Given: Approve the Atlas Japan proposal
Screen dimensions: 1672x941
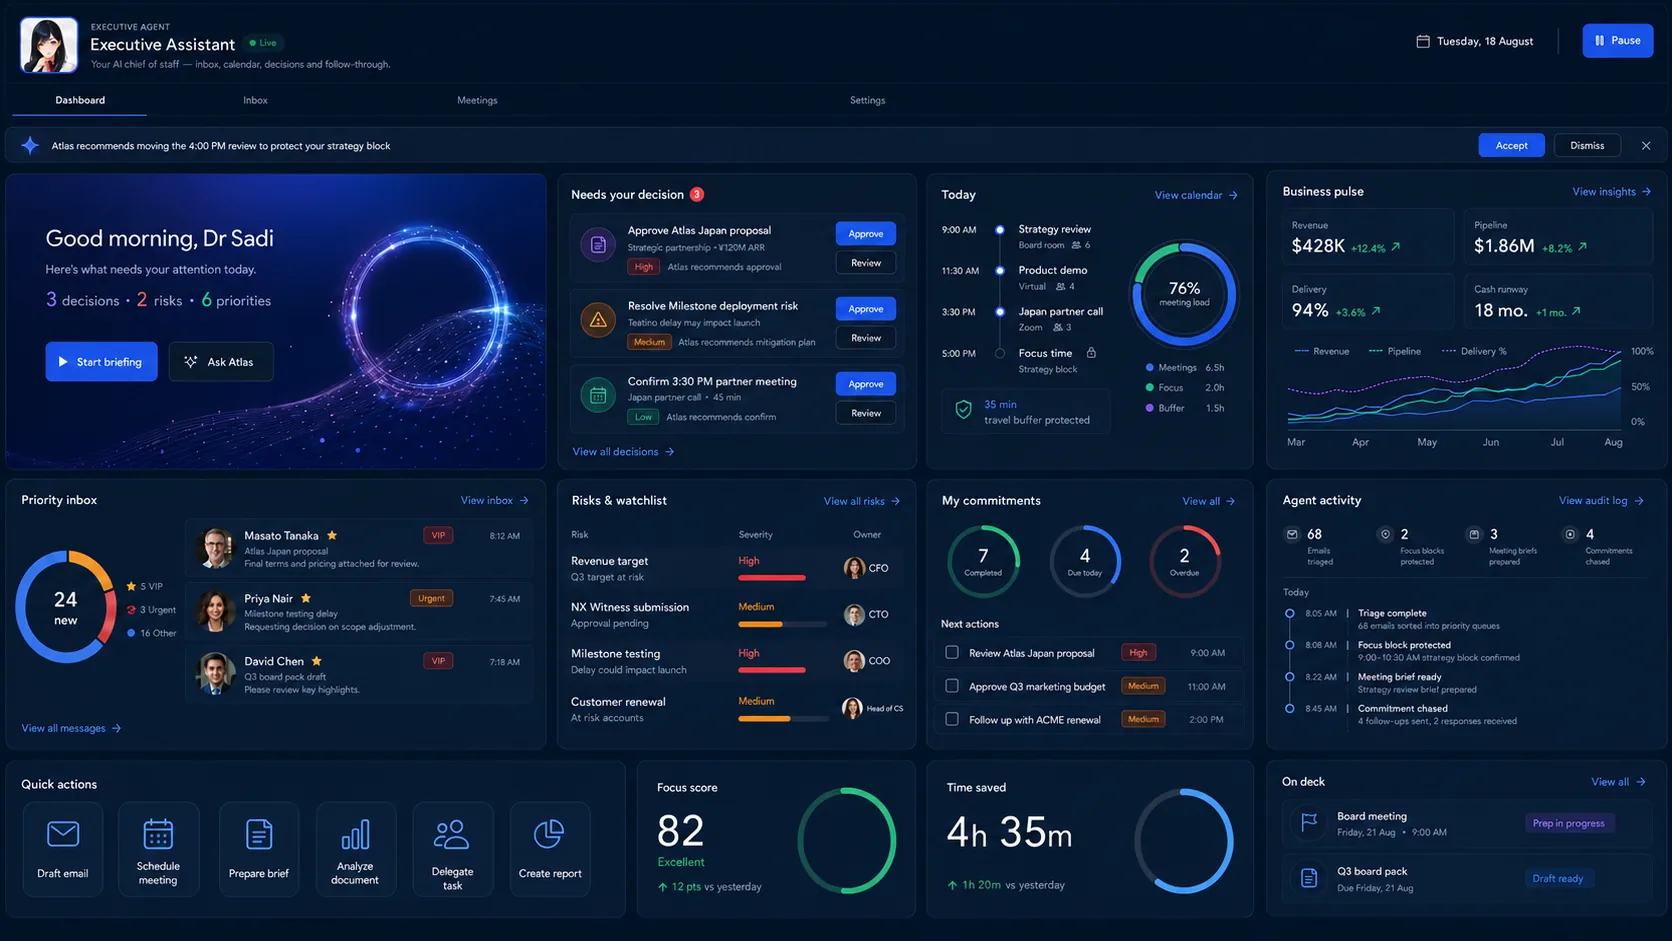Looking at the screenshot, I should point(866,234).
